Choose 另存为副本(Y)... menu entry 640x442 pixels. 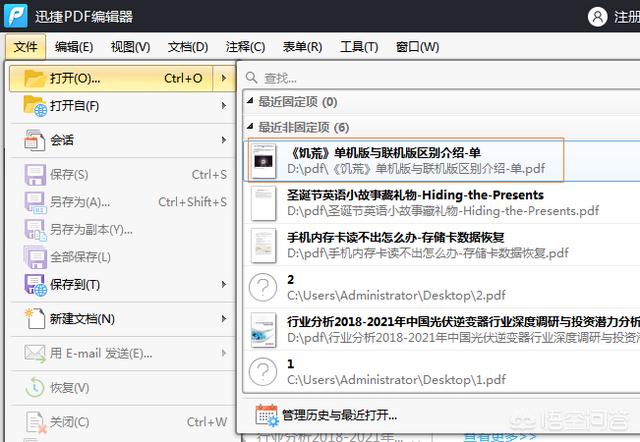click(122, 230)
